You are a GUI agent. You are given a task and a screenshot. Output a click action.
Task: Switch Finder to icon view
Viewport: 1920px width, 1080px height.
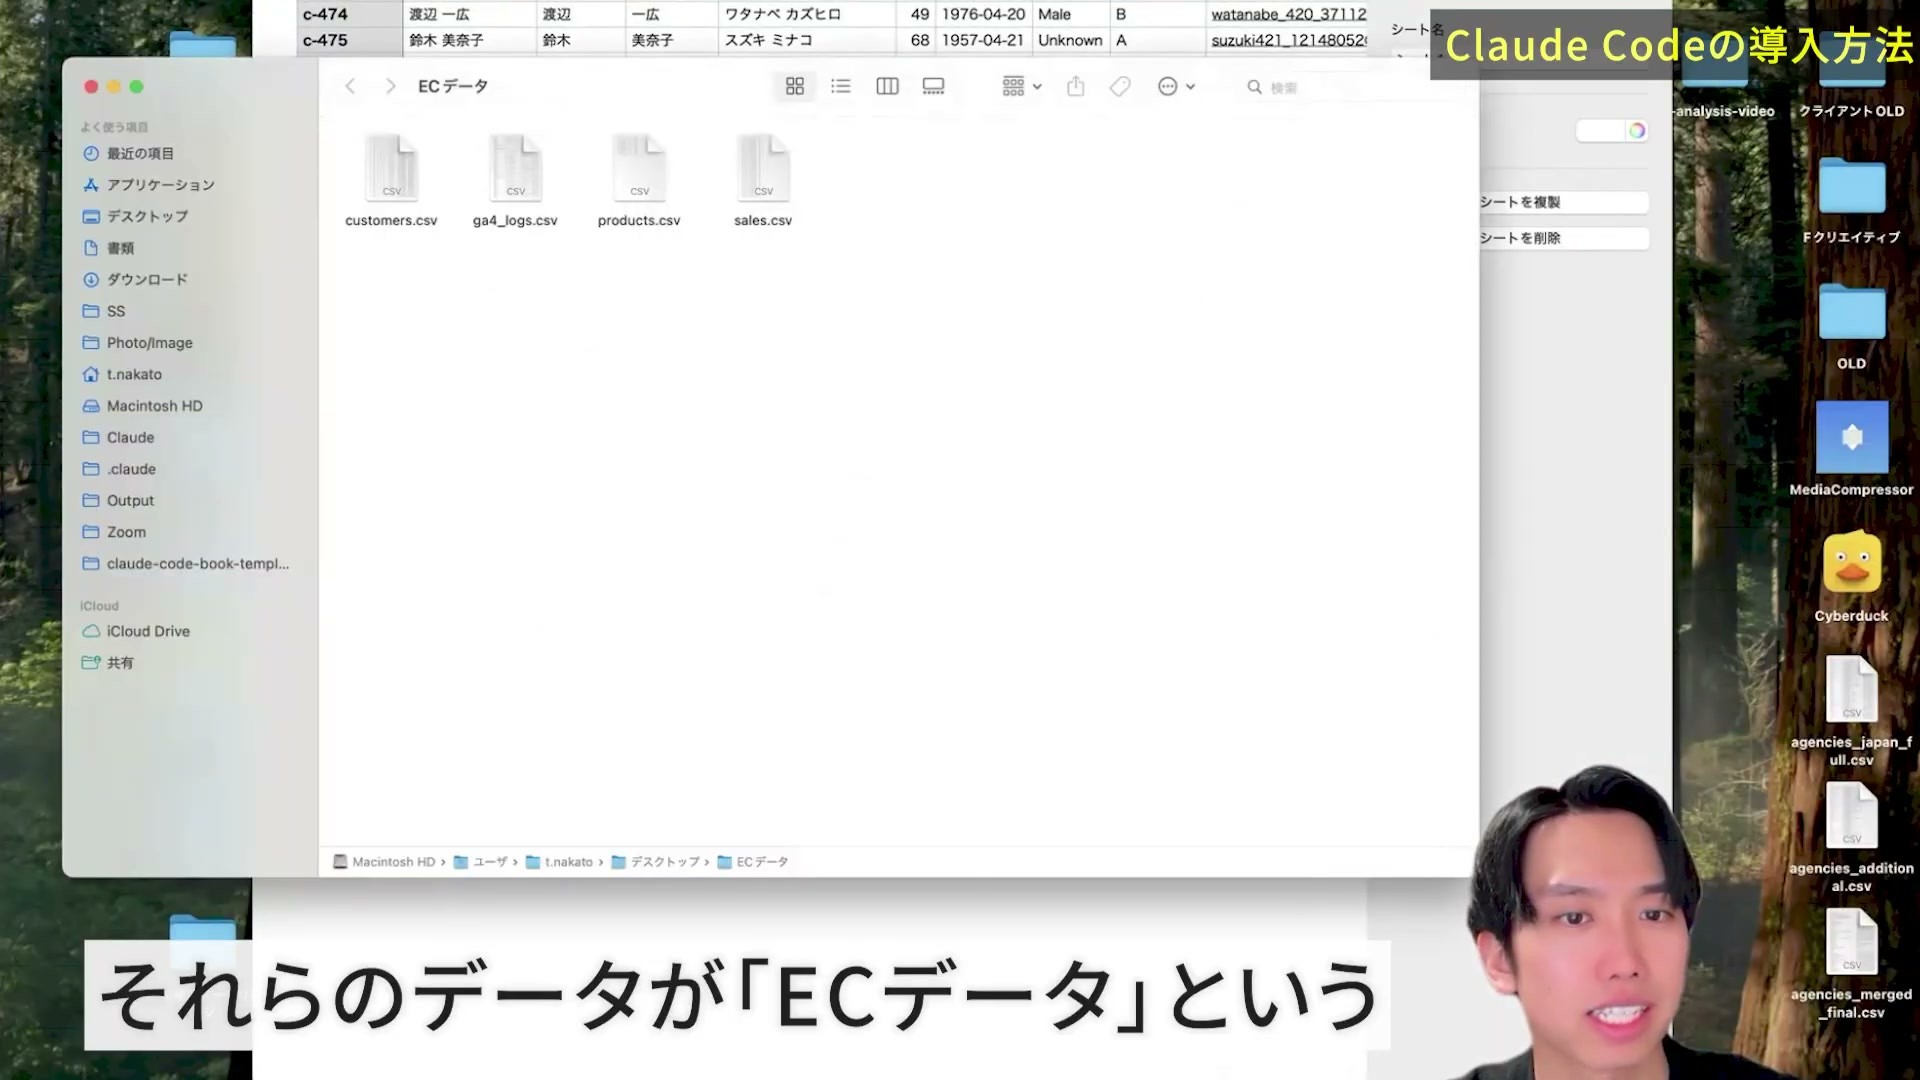(795, 87)
